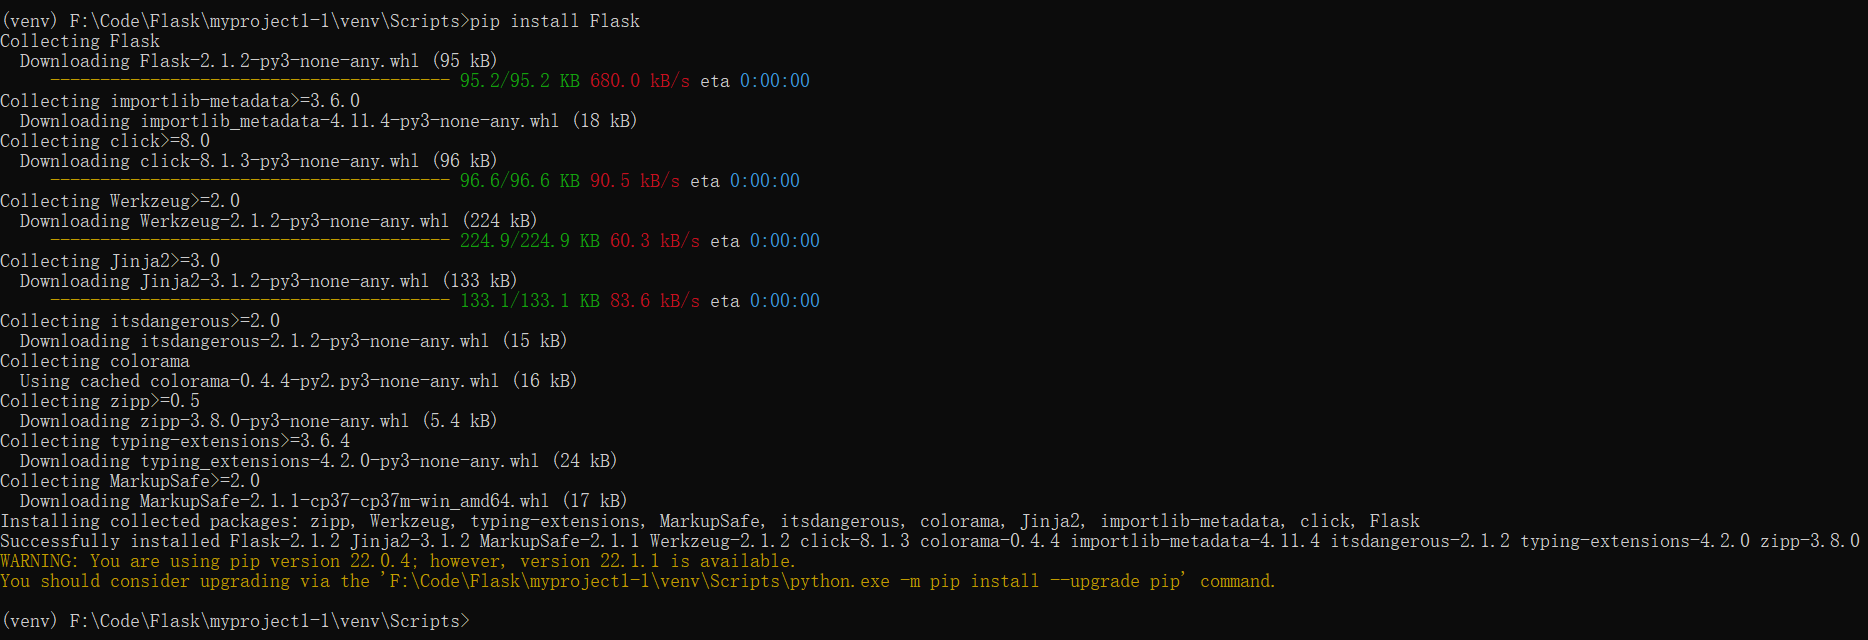Click the 'Collecting importlib-metadata>=3.6.0' line

pyautogui.click(x=180, y=101)
